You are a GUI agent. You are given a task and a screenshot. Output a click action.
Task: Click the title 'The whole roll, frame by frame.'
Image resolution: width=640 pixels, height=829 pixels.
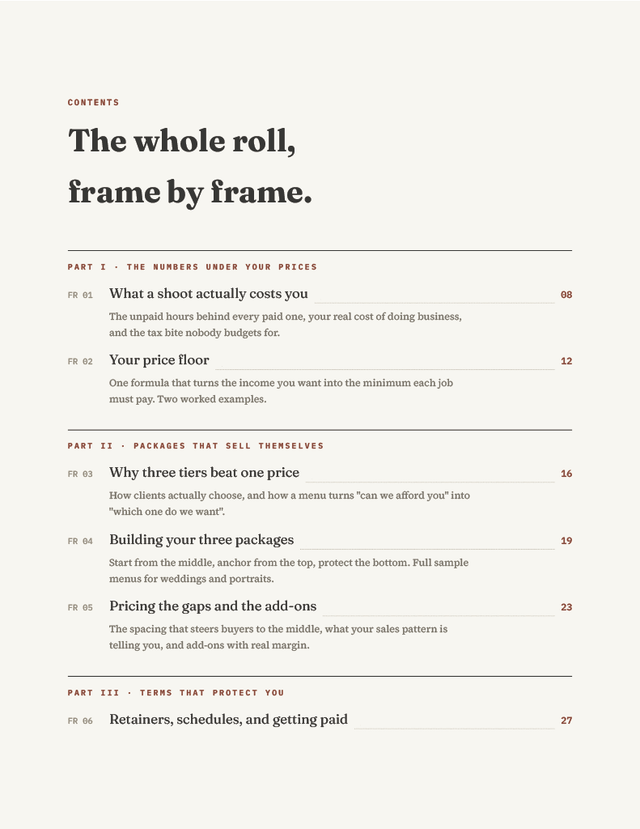[x=190, y=166]
